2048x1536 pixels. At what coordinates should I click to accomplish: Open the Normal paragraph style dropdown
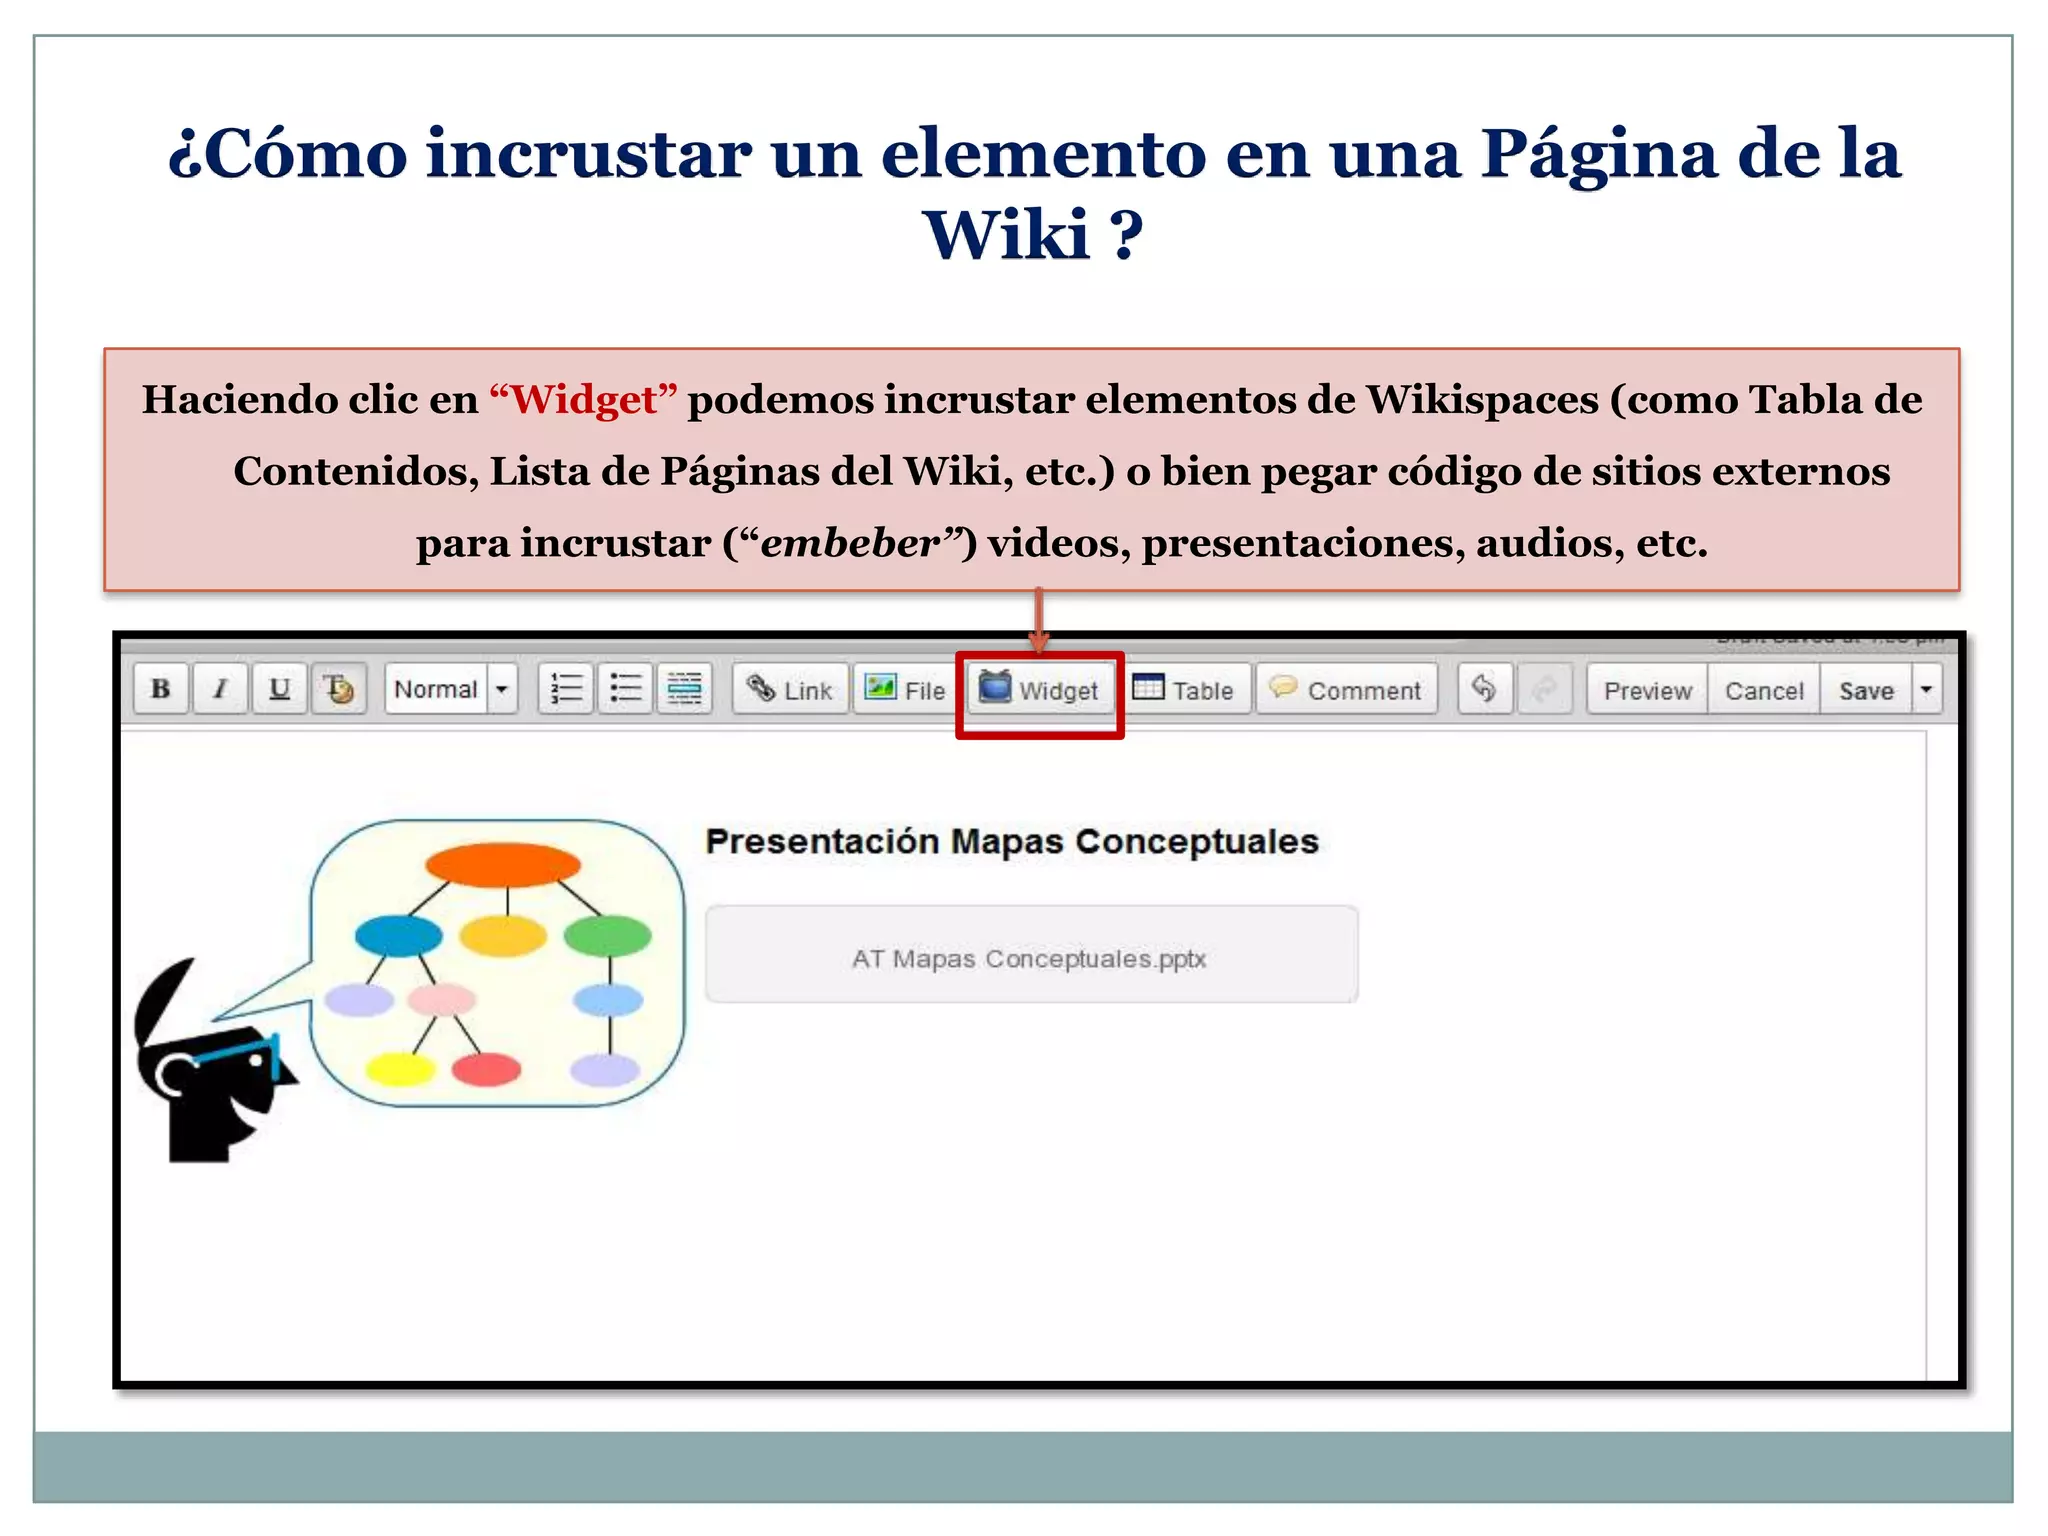tap(451, 689)
